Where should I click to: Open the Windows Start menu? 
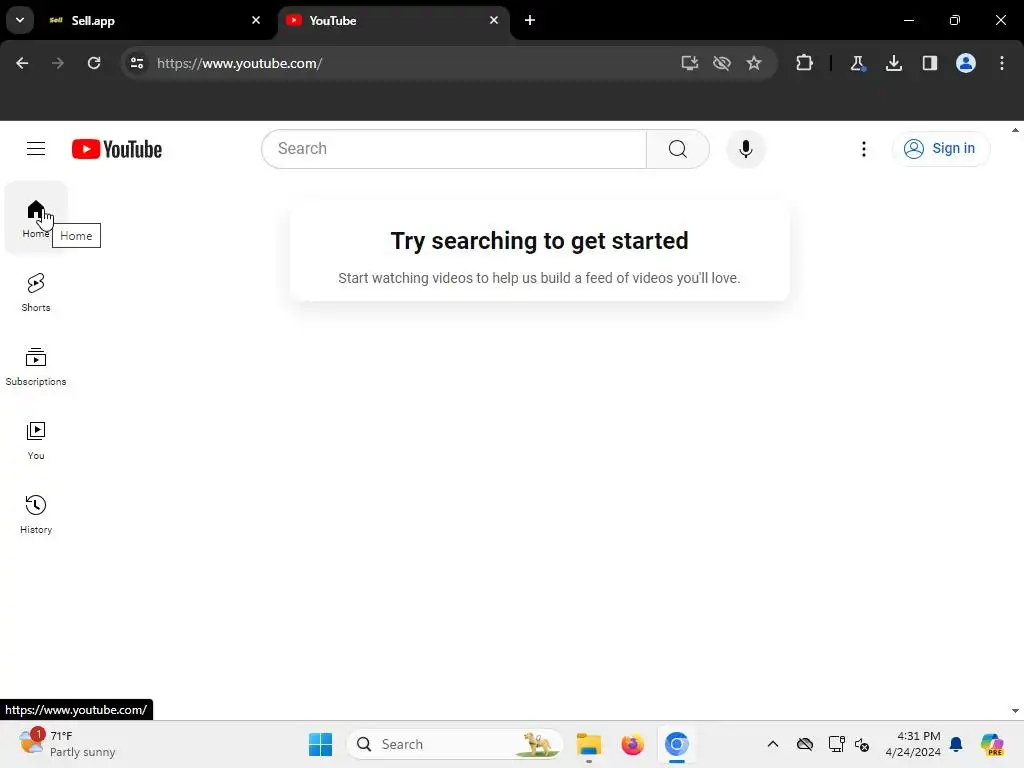[321, 744]
